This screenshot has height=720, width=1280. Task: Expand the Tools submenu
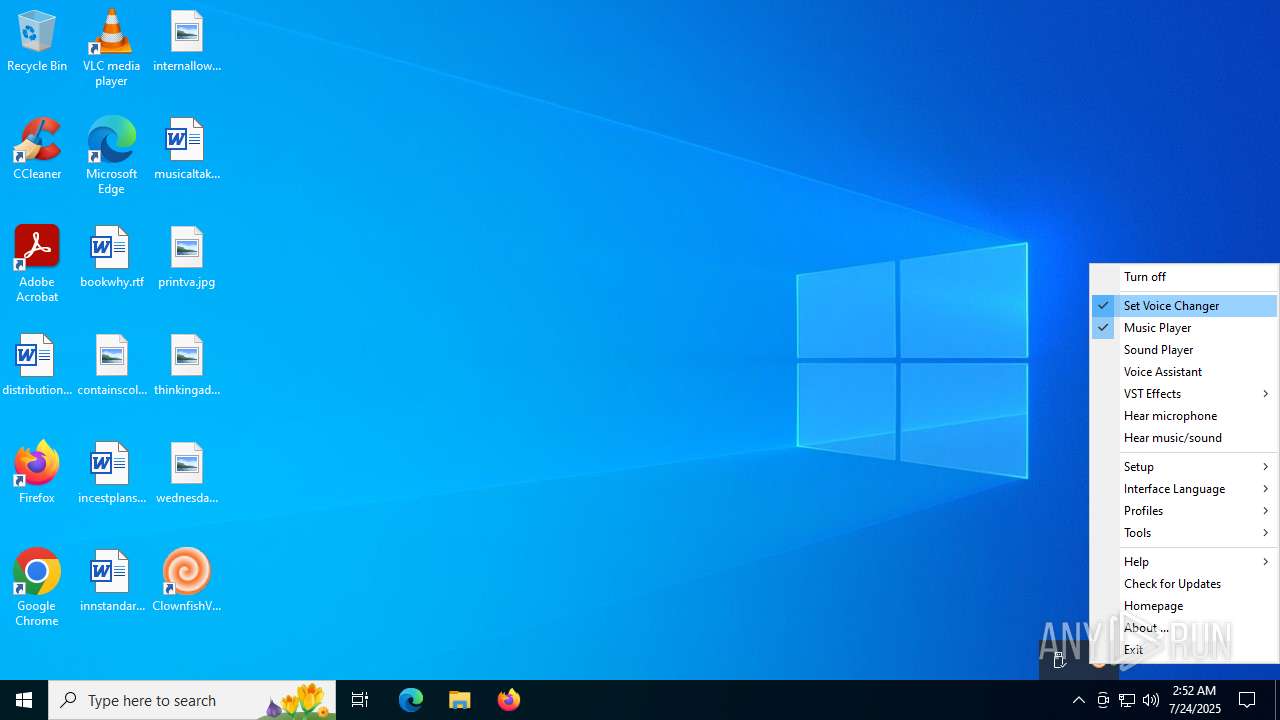pyautogui.click(x=1184, y=533)
